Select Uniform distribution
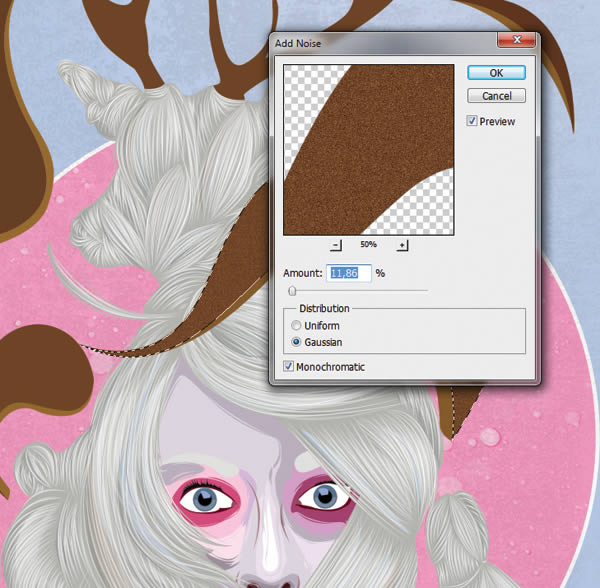This screenshot has width=600, height=588. [x=296, y=326]
